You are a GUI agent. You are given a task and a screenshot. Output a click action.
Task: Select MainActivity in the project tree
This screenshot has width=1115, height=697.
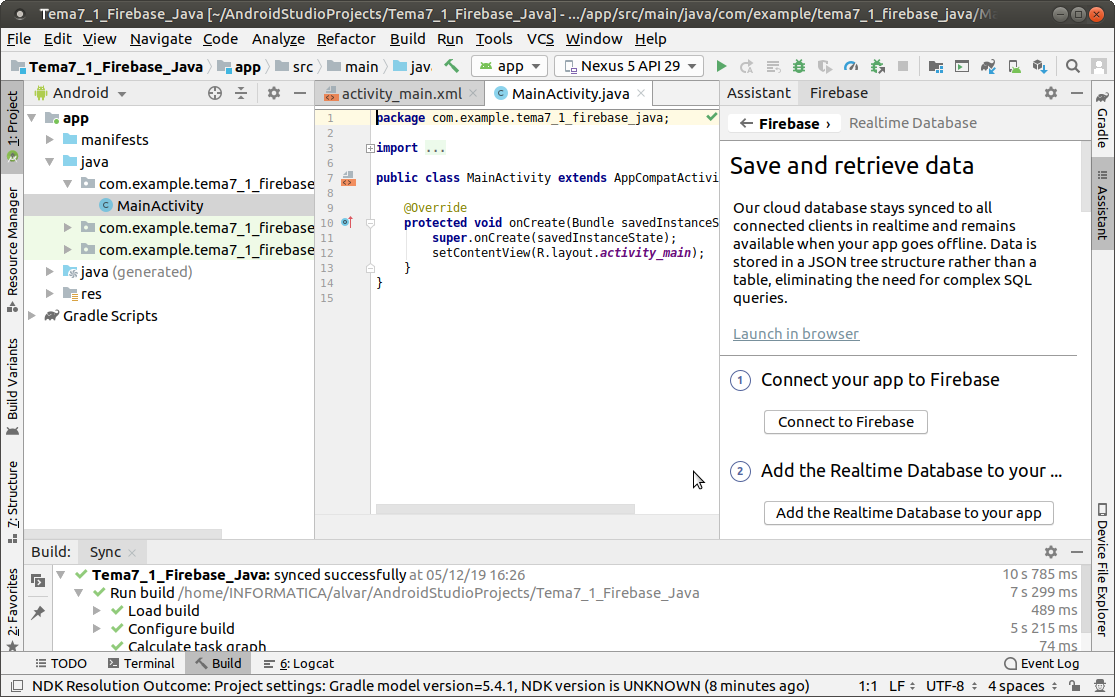coord(159,206)
